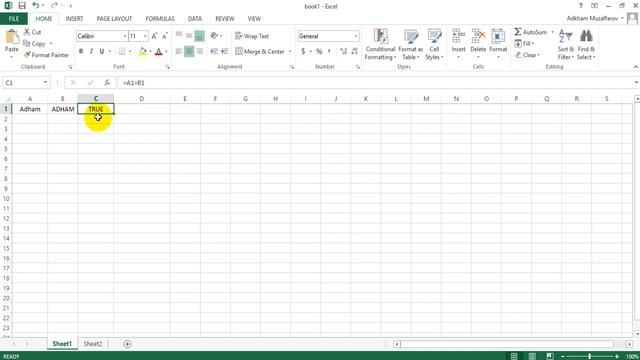Switch to the INSERT ribbon tab
This screenshot has width=640, height=360.
[x=74, y=19]
